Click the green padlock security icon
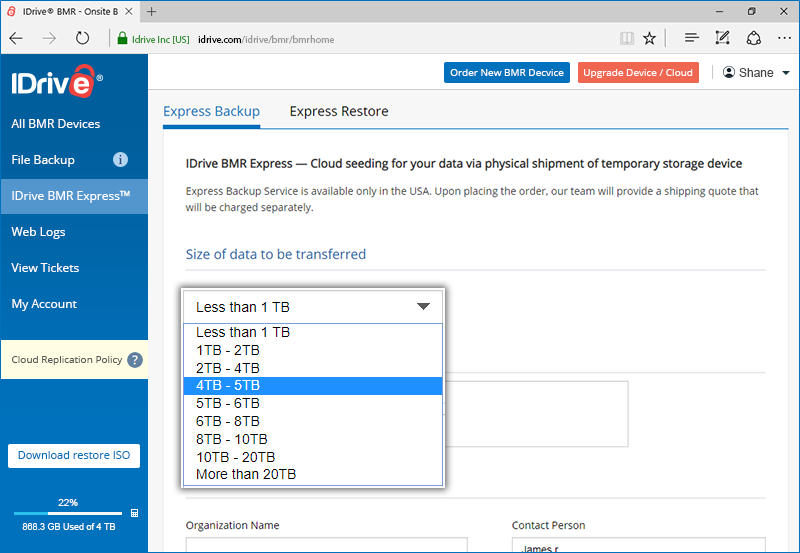 [122, 39]
